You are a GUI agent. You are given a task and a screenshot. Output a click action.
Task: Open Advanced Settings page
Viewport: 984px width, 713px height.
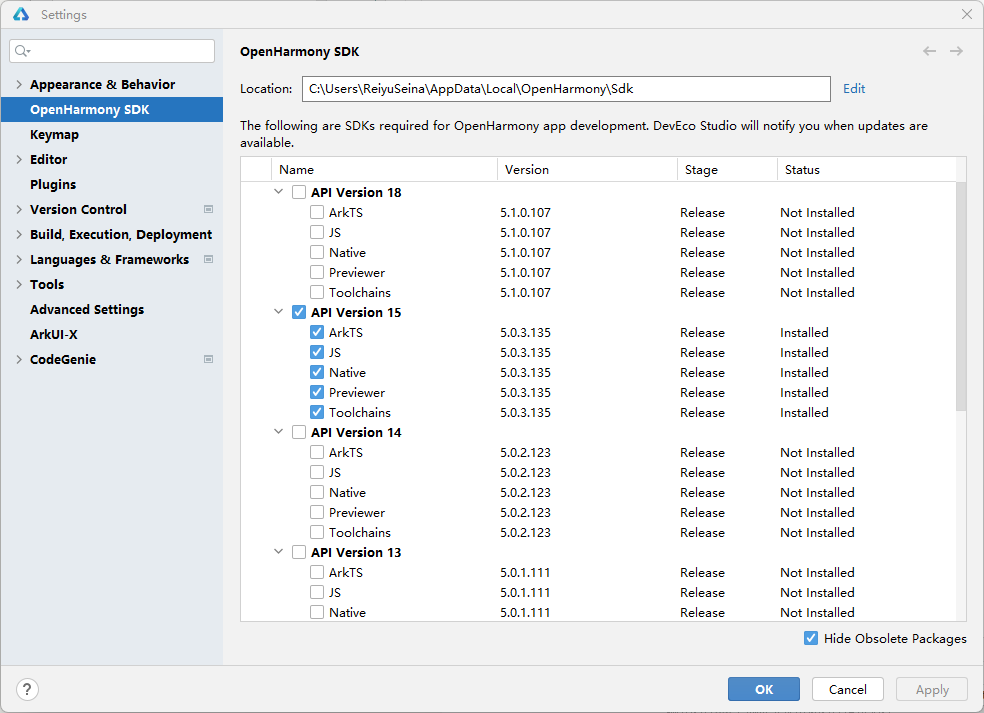pos(112,309)
